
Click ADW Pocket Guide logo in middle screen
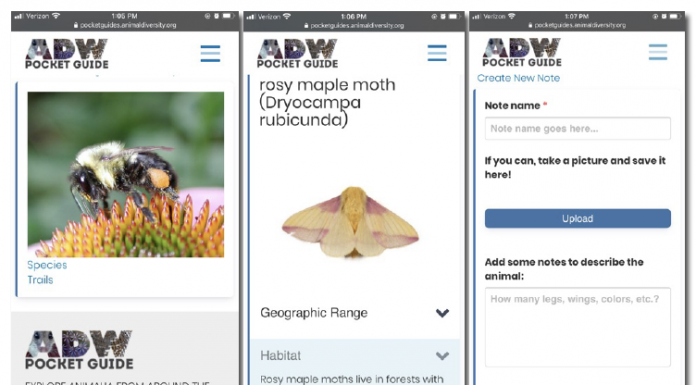pyautogui.click(x=297, y=54)
